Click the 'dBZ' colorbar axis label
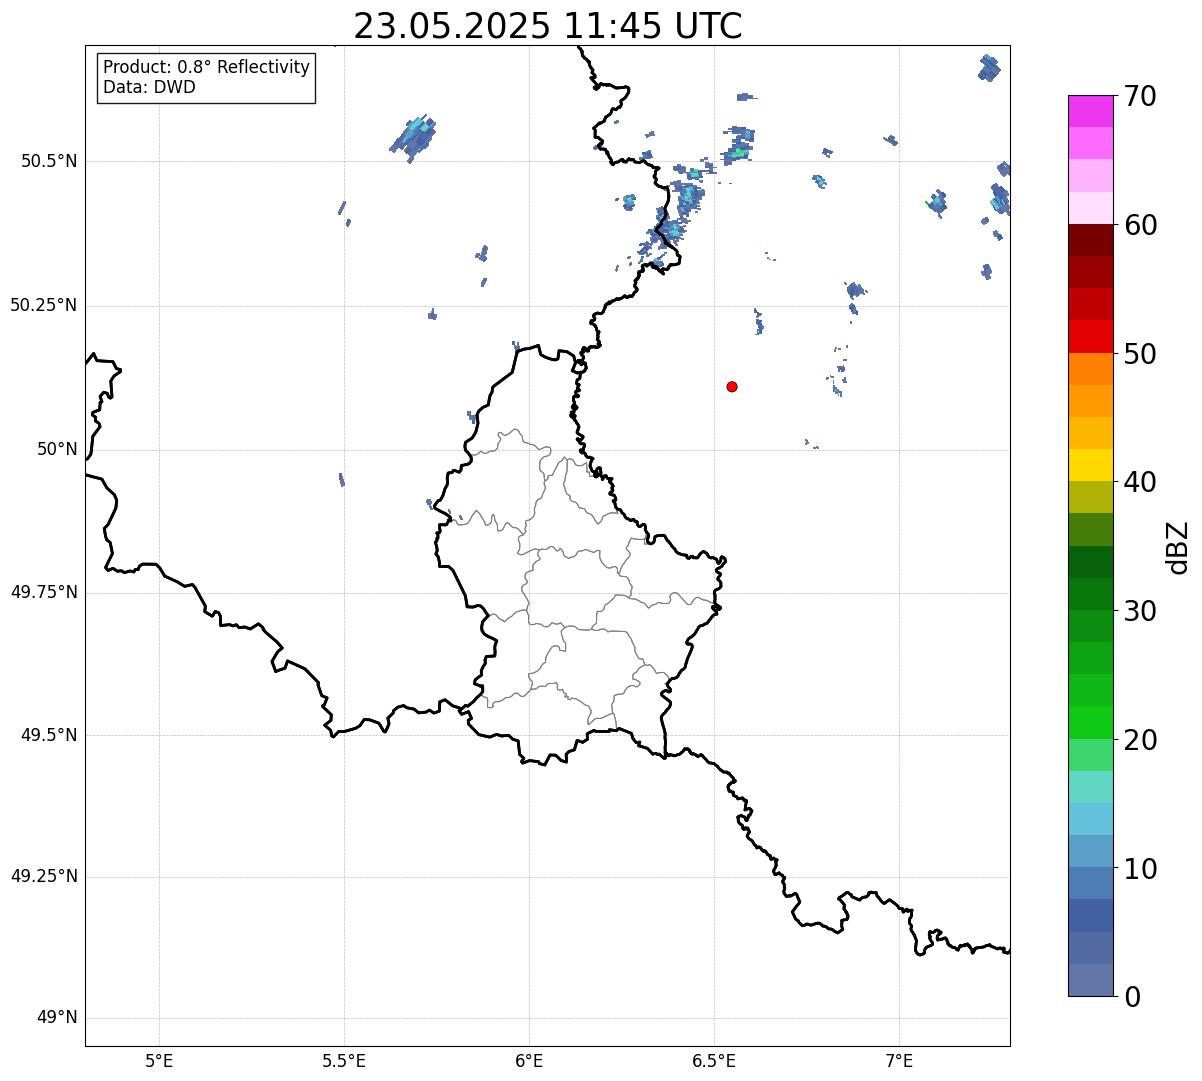Viewport: 1202px width, 1081px height. point(1178,546)
